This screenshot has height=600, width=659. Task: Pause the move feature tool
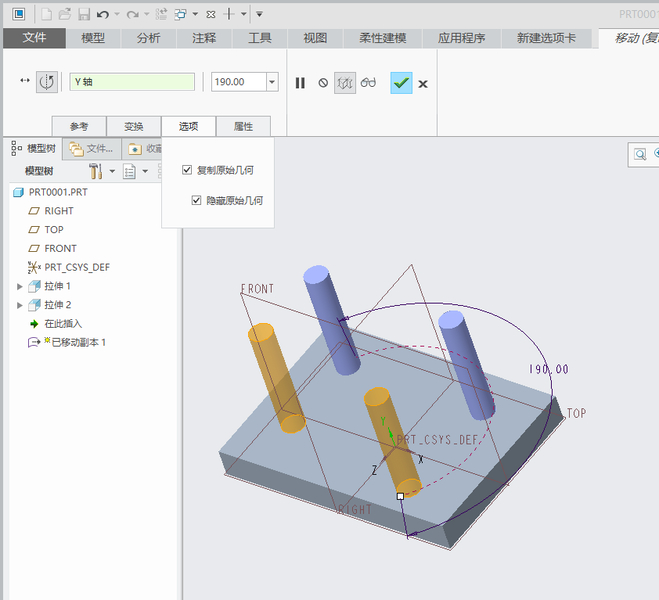(300, 83)
